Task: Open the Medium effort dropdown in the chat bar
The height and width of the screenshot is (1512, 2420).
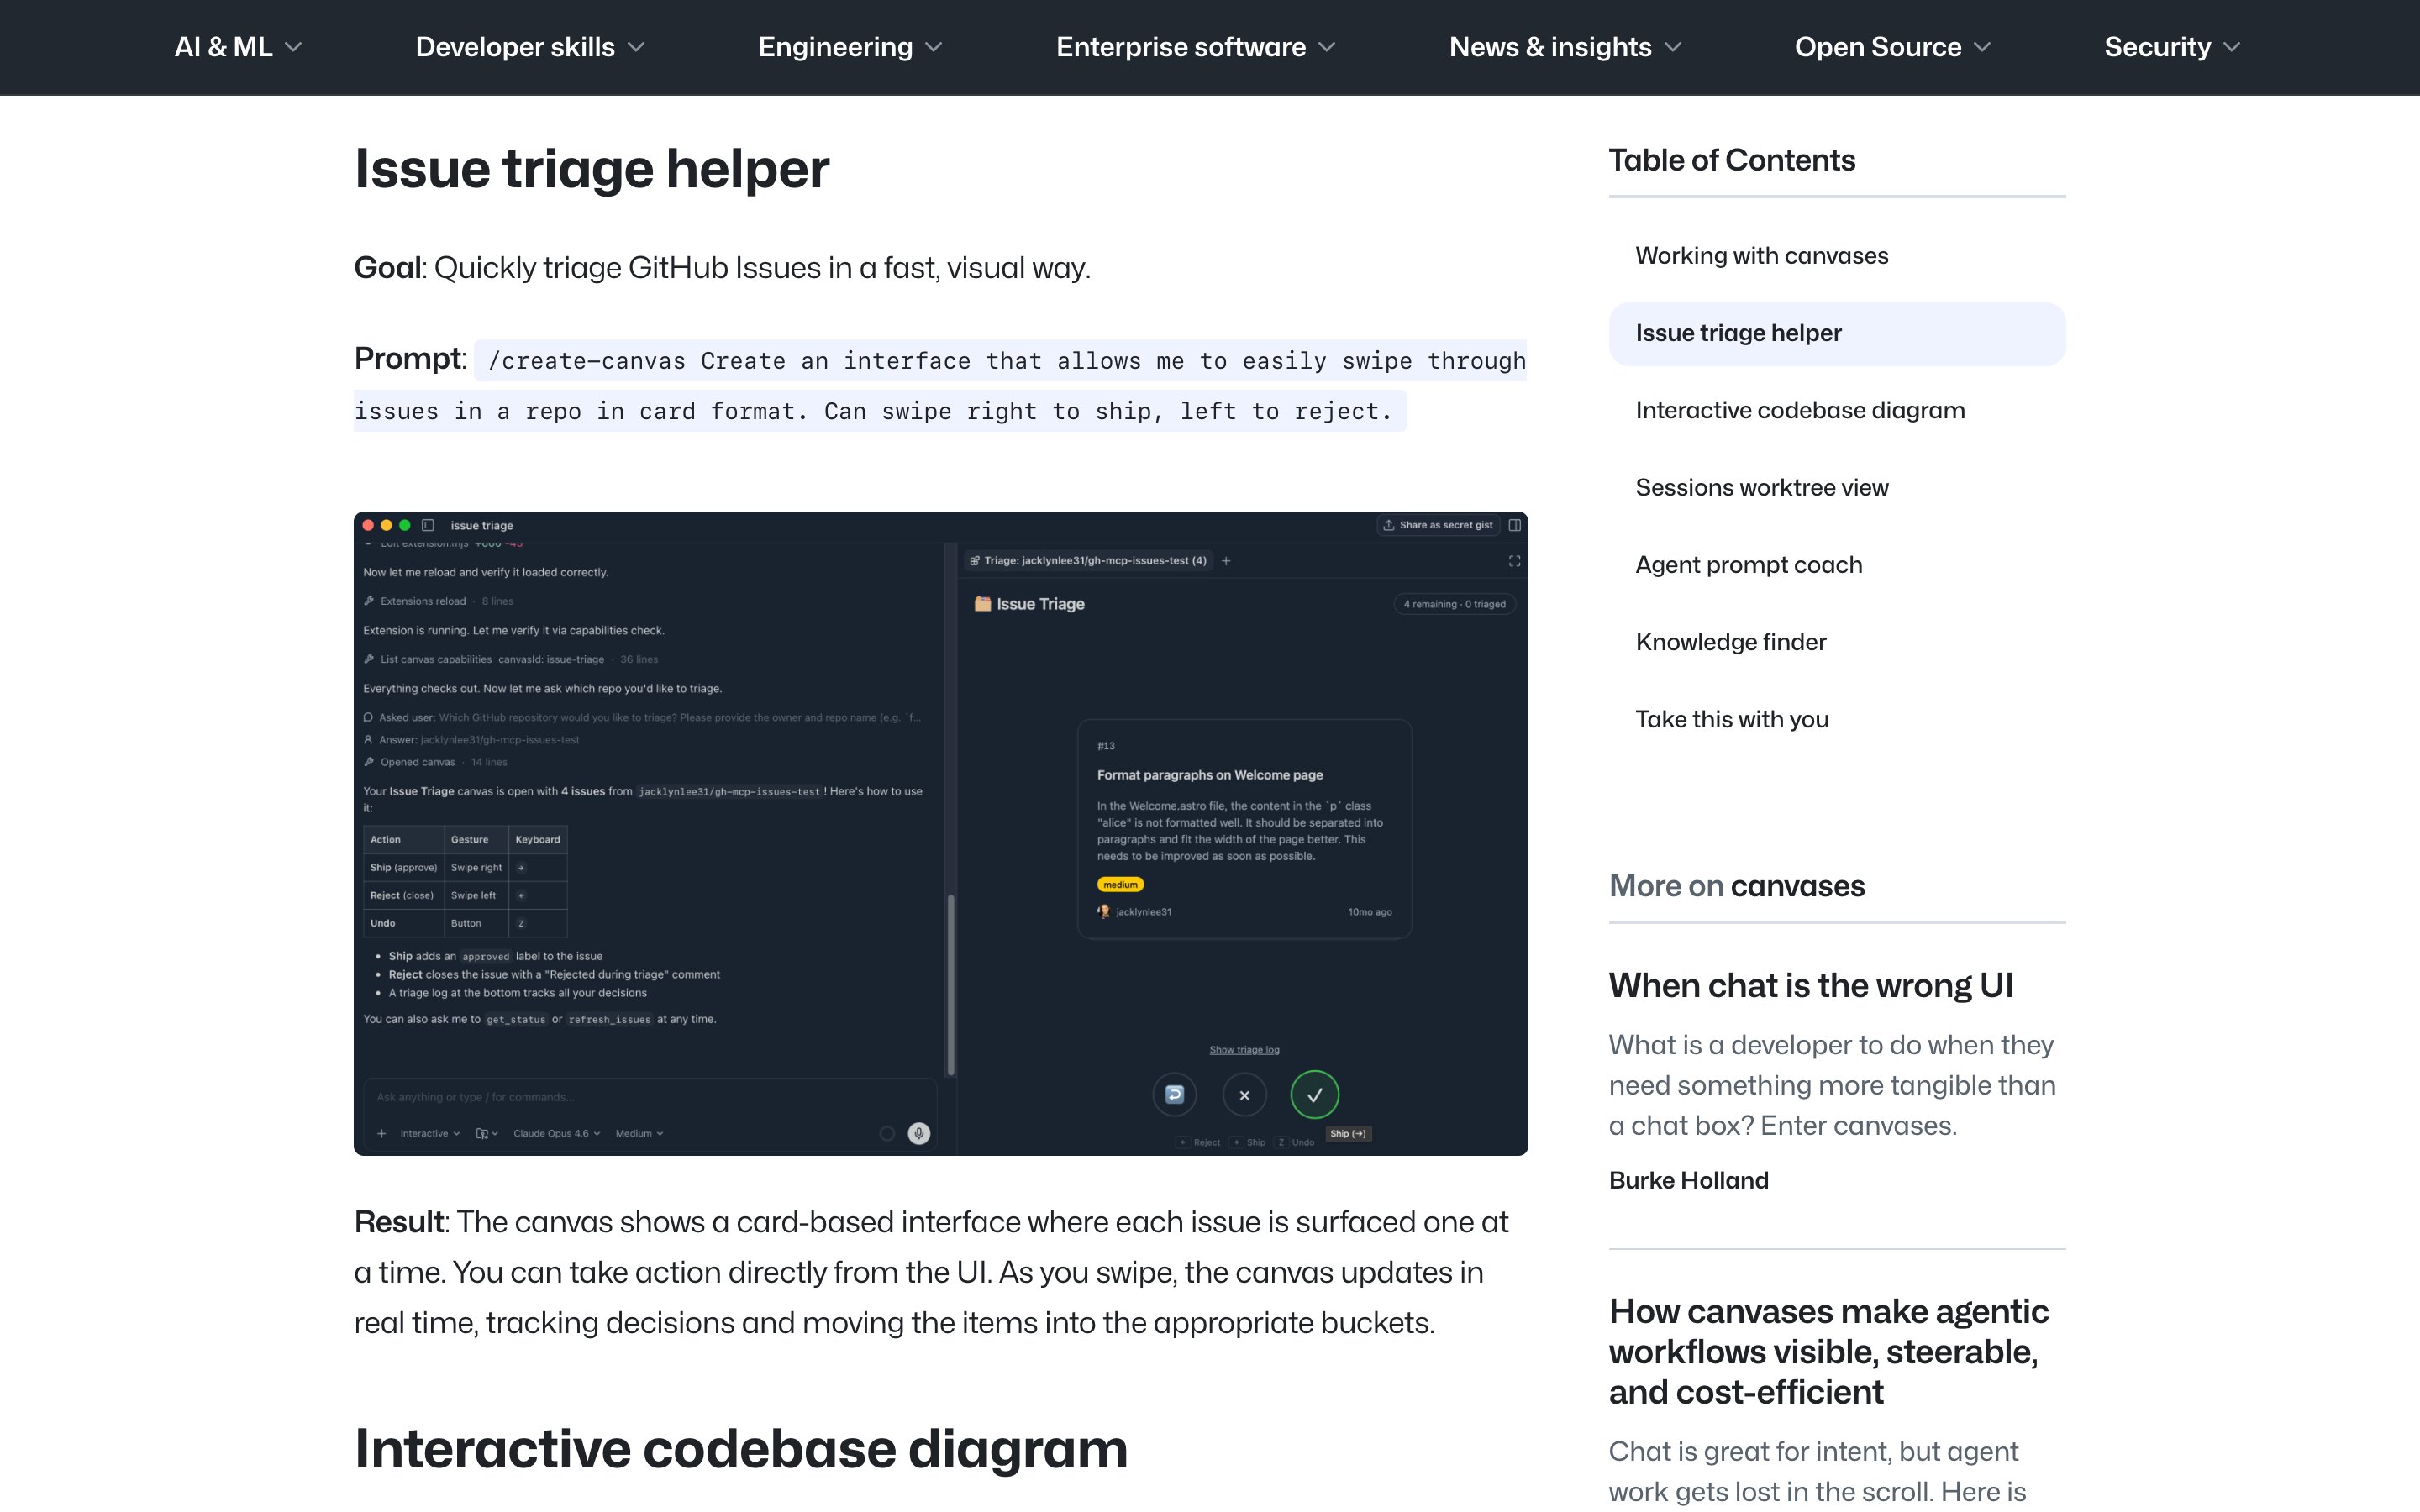Action: pyautogui.click(x=639, y=1133)
